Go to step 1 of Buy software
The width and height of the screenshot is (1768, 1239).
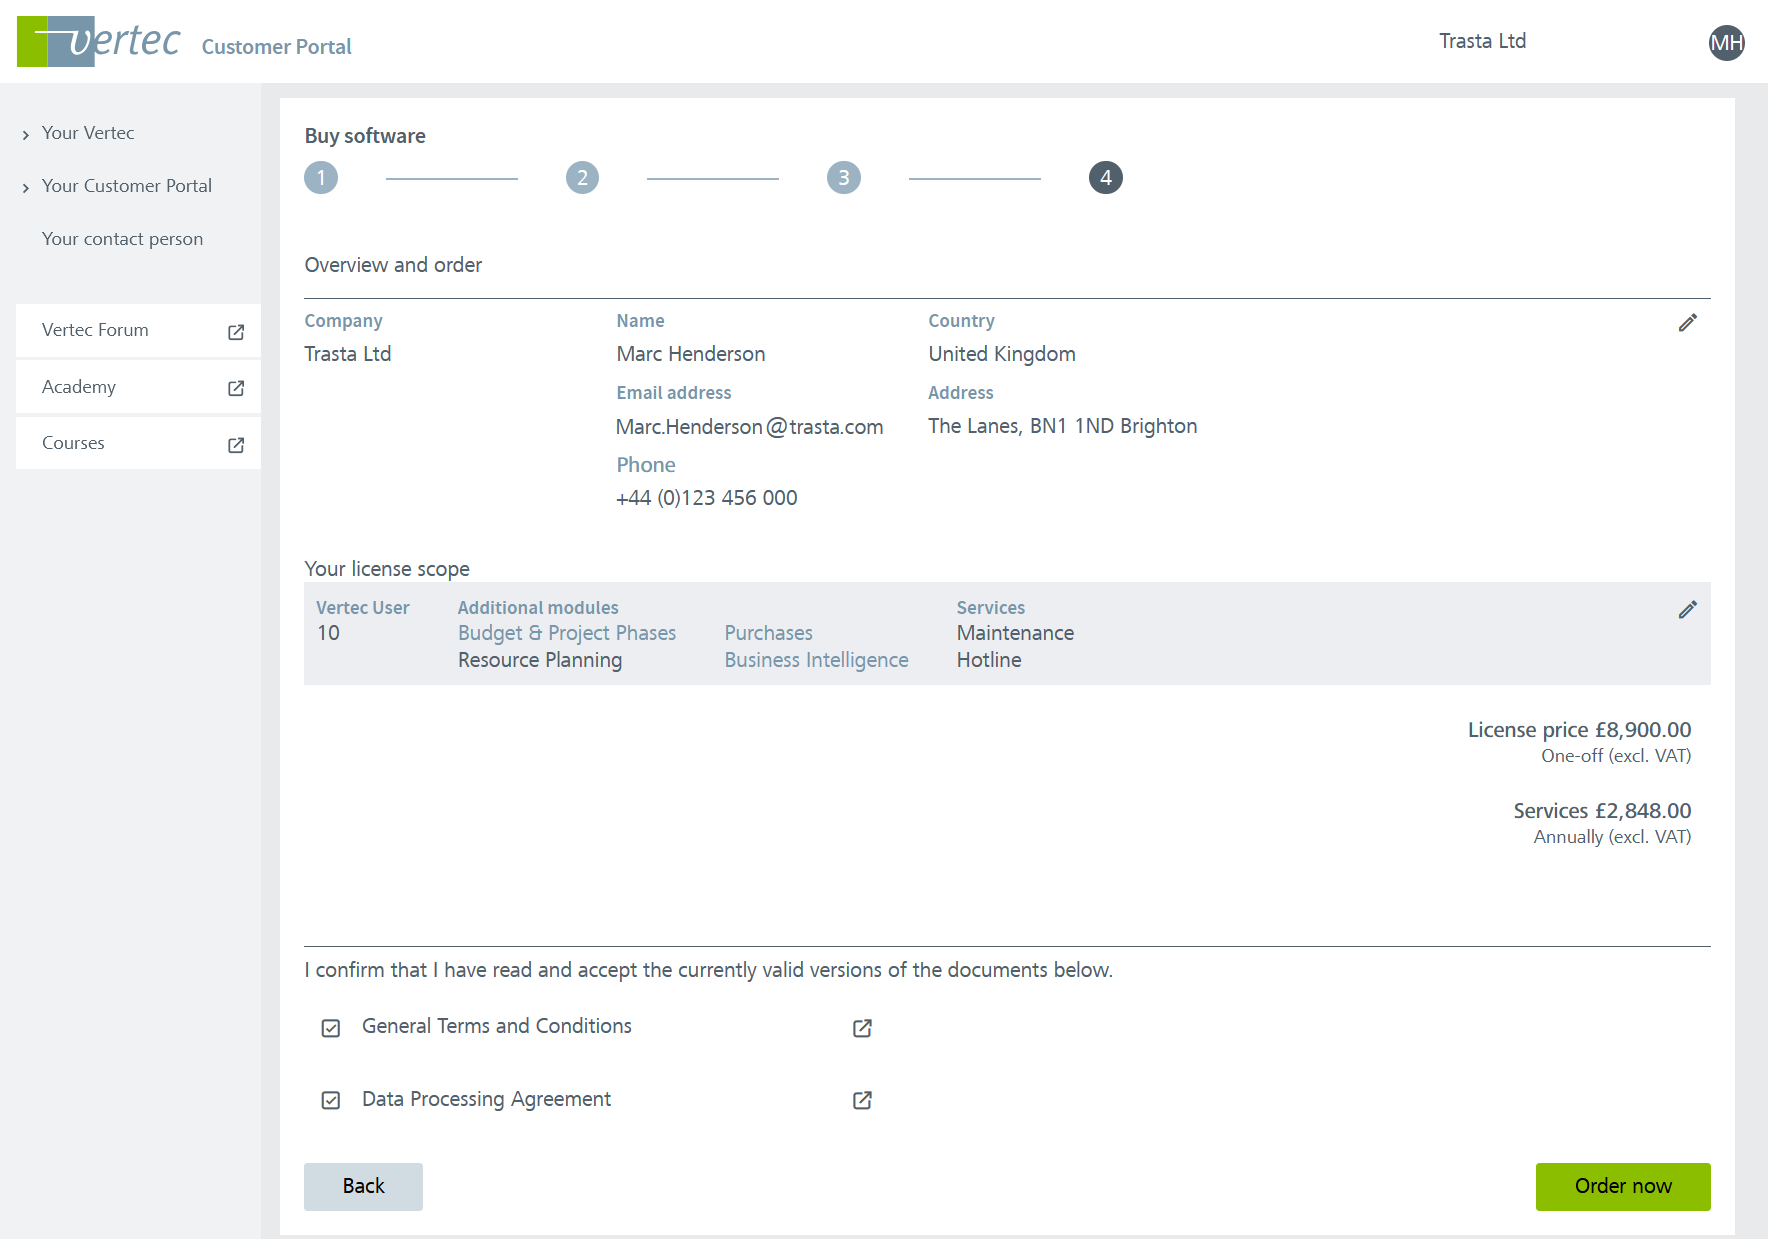click(321, 178)
